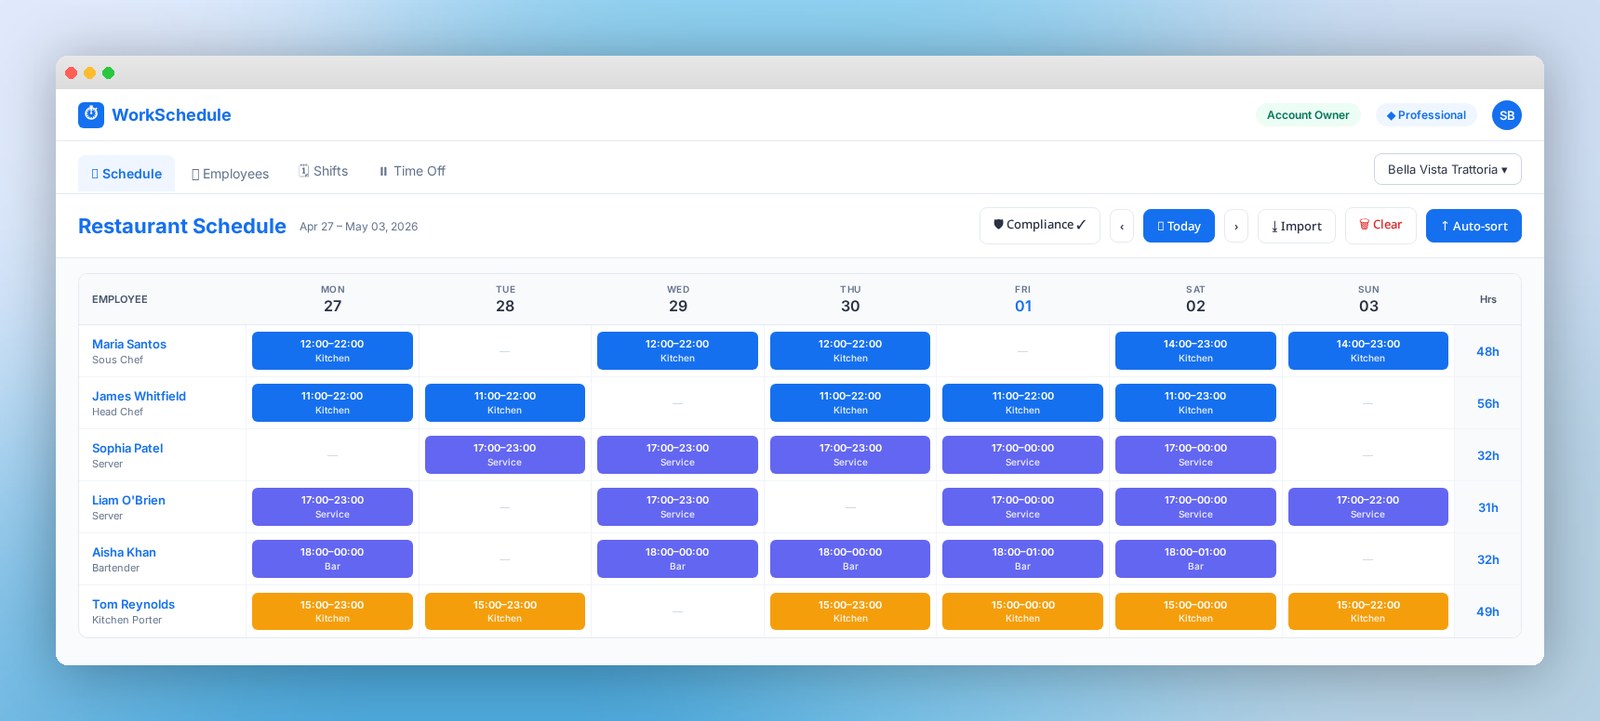Viewport: 1600px width, 721px height.
Task: Click Sophia Patel empty Monday cell
Action: pos(332,455)
